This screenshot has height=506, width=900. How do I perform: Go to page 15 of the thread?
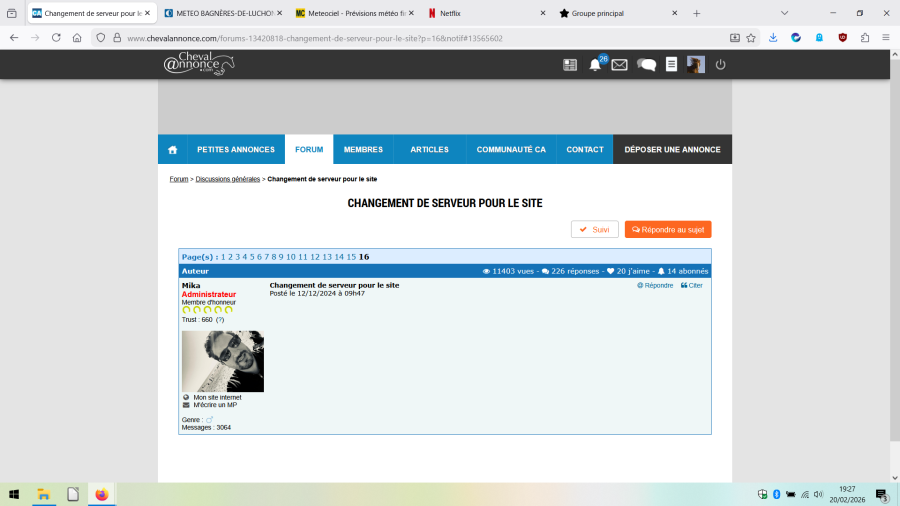tap(351, 257)
